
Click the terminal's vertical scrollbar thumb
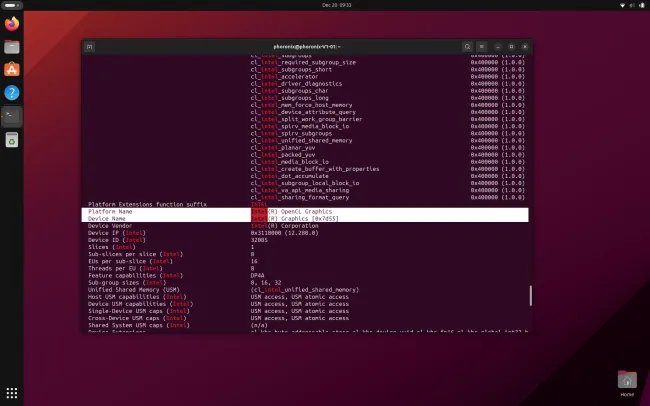530,299
